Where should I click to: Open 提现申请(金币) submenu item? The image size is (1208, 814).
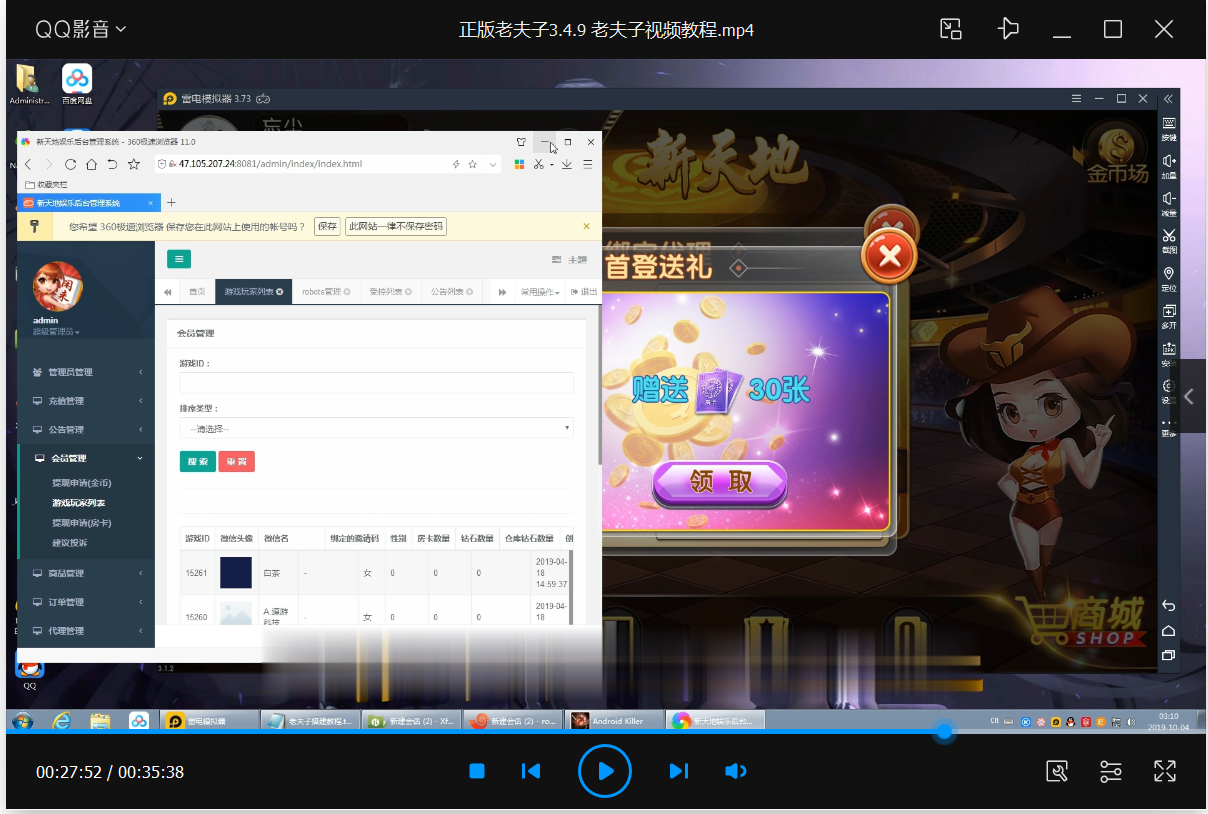[x=82, y=483]
